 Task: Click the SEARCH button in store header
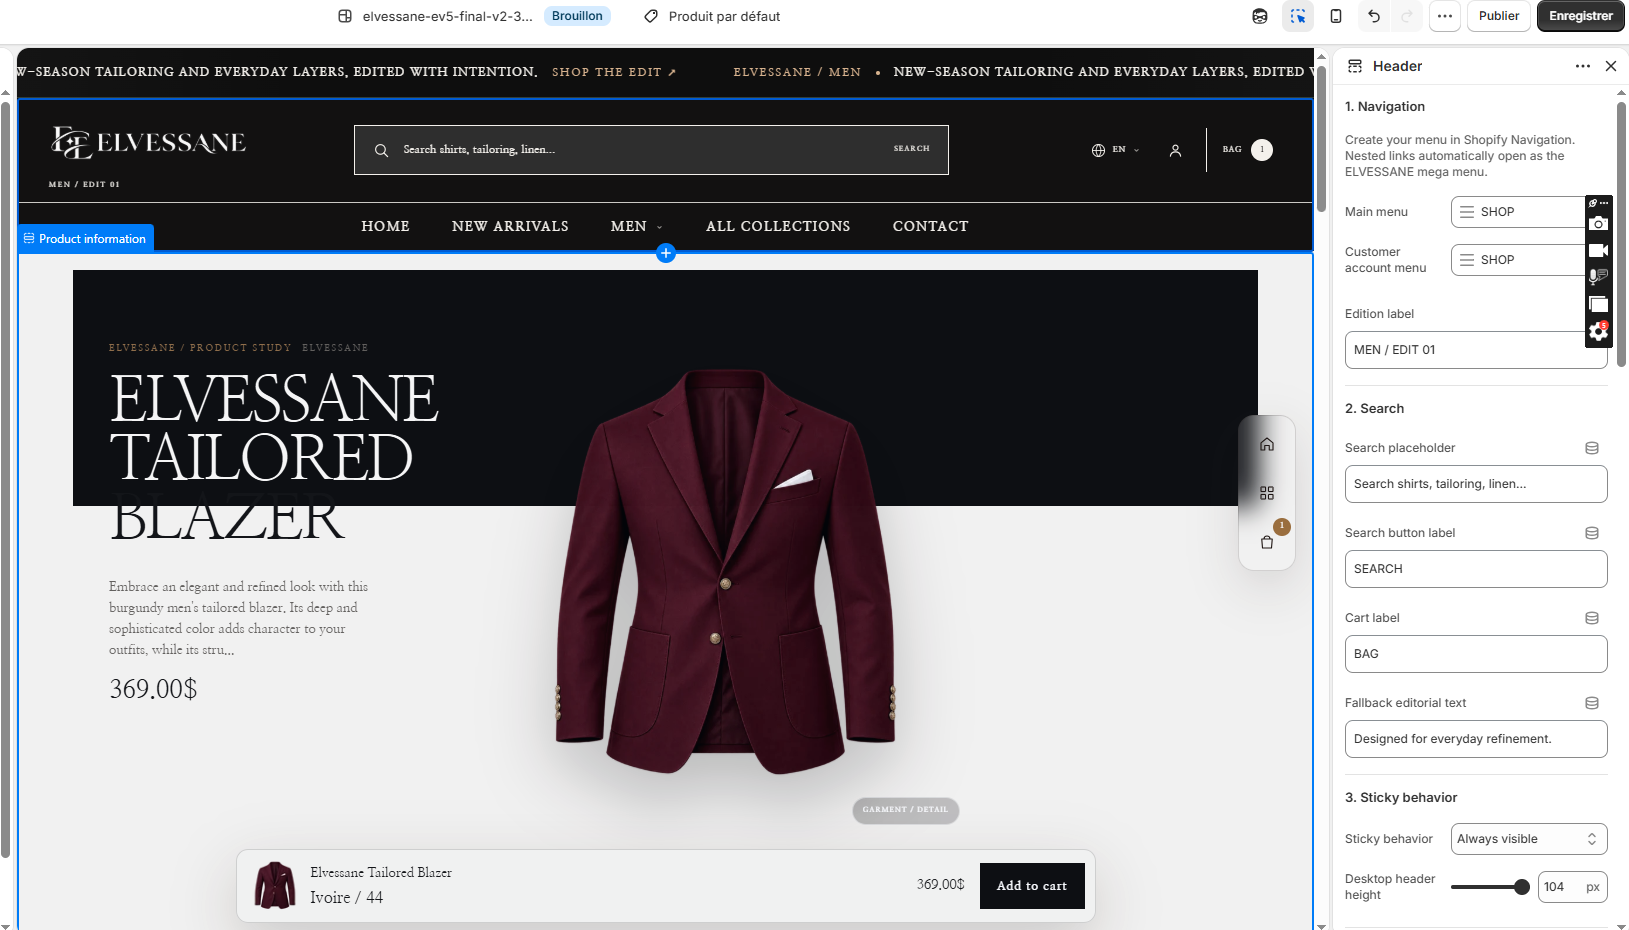click(x=912, y=149)
